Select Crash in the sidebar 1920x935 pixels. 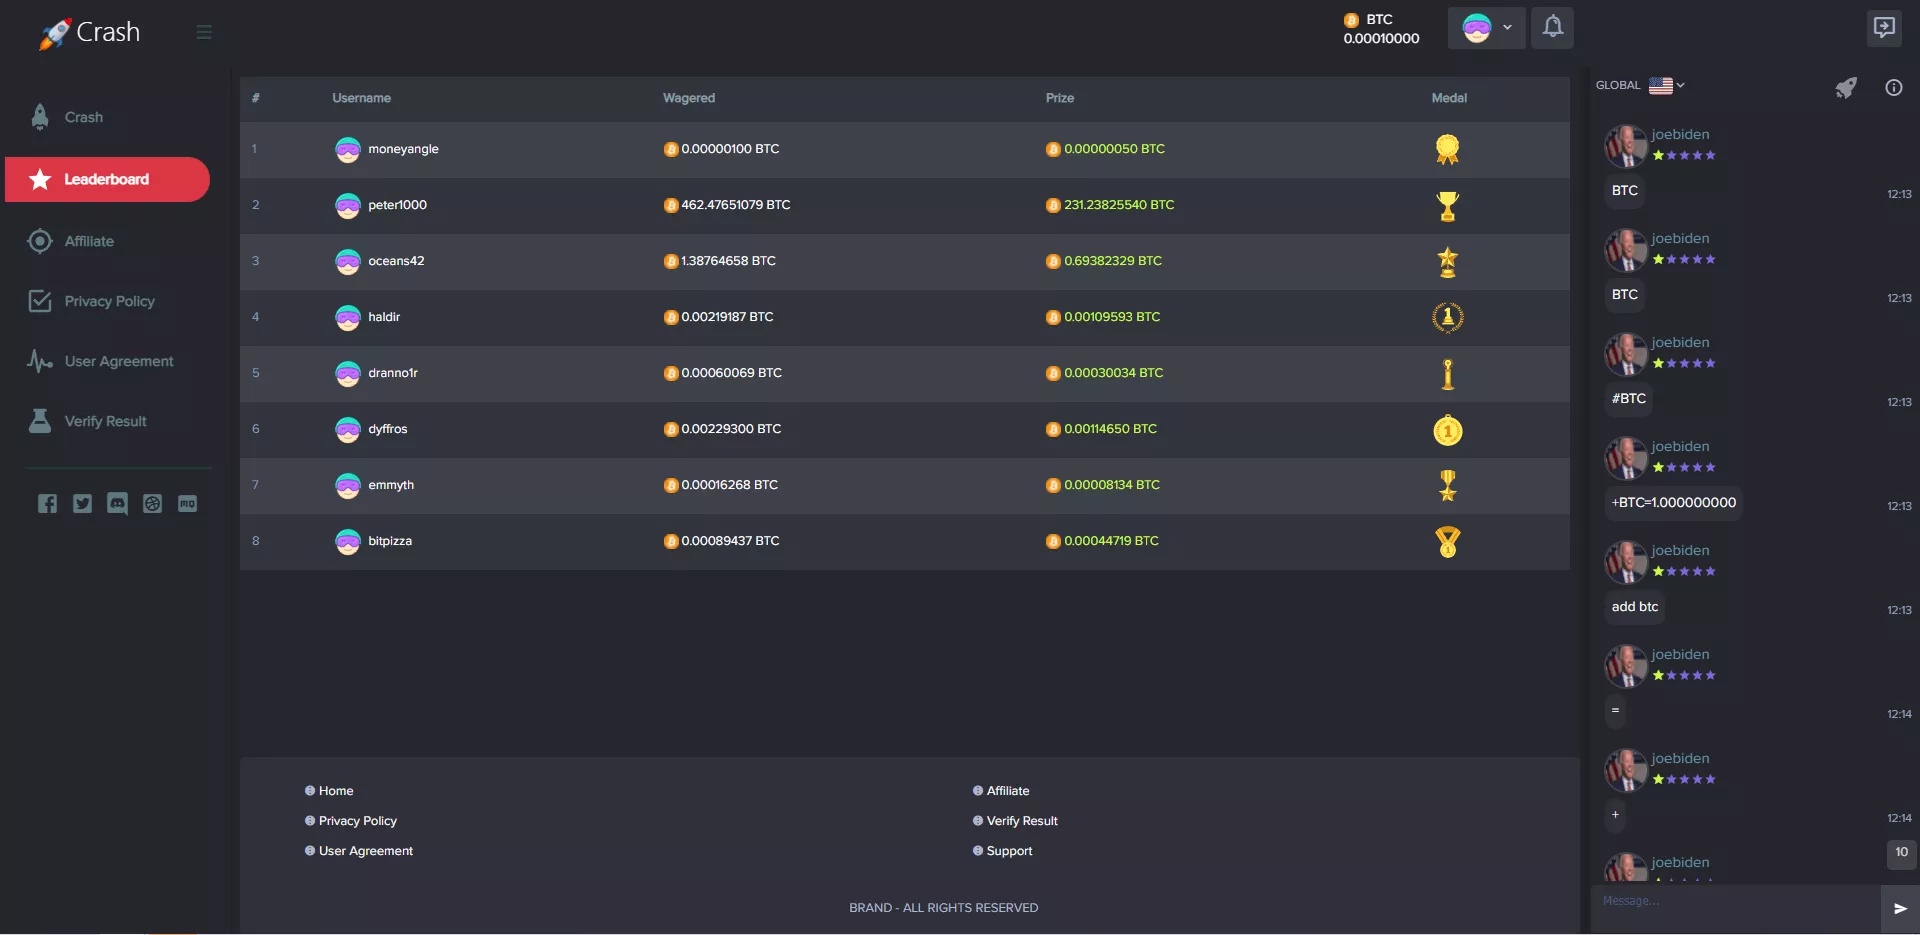pos(84,117)
